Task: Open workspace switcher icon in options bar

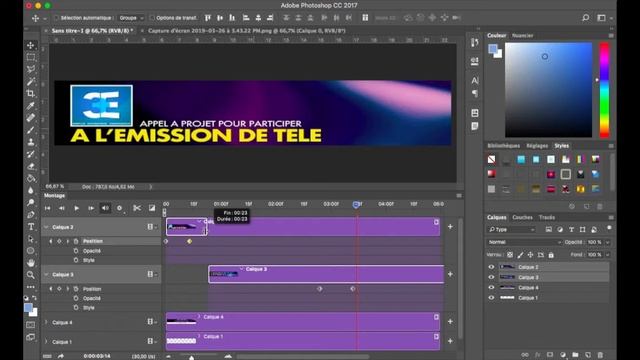Action: click(x=601, y=18)
